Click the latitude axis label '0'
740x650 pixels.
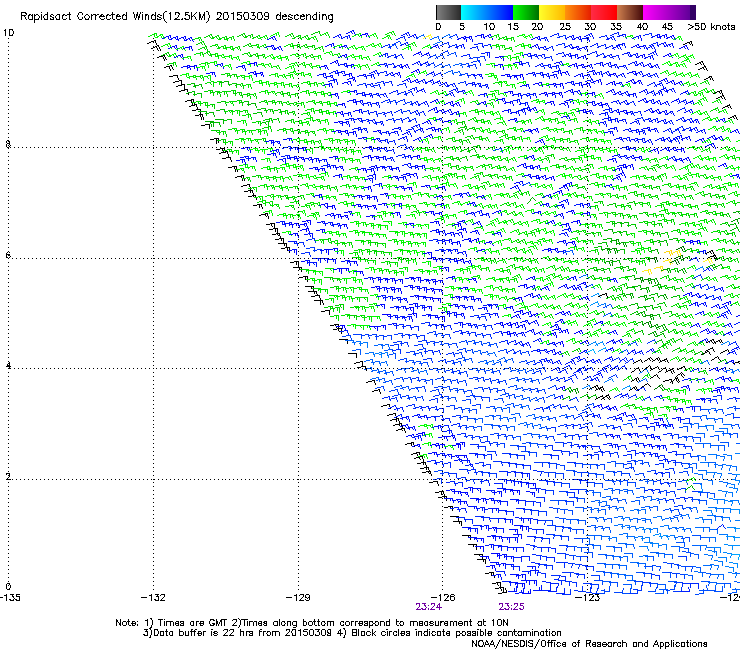pyautogui.click(x=8, y=587)
